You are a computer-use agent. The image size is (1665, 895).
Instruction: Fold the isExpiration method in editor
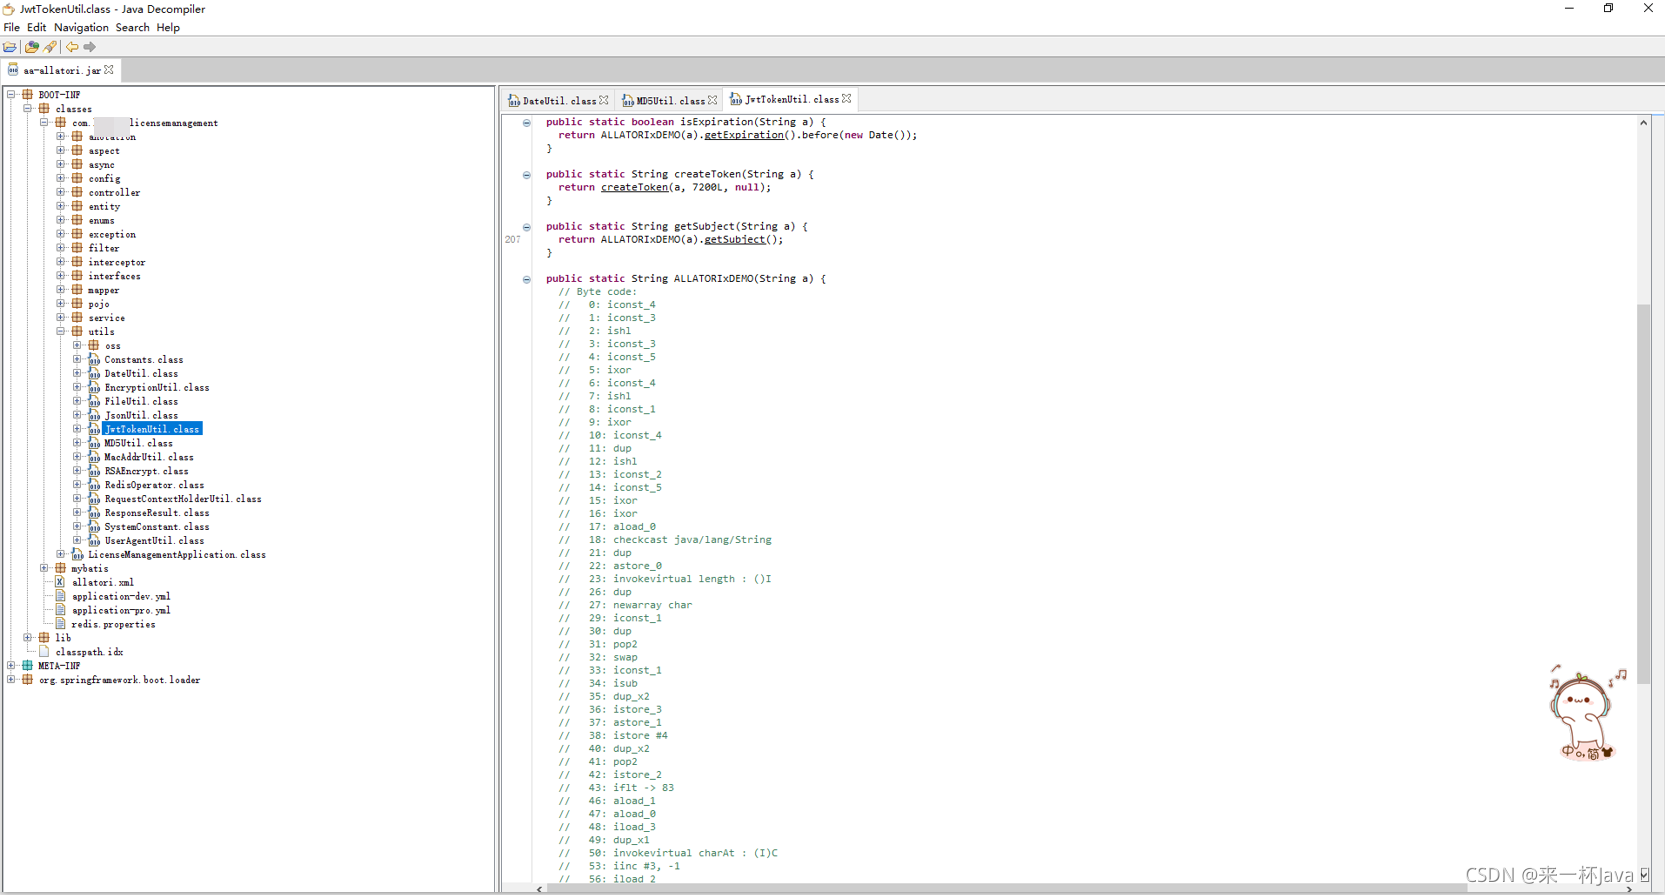[x=527, y=123]
